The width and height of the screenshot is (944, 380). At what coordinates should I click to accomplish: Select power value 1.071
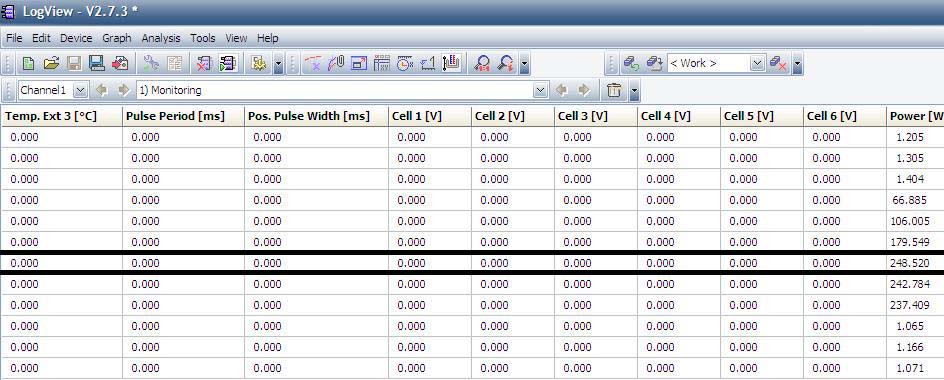tap(910, 368)
